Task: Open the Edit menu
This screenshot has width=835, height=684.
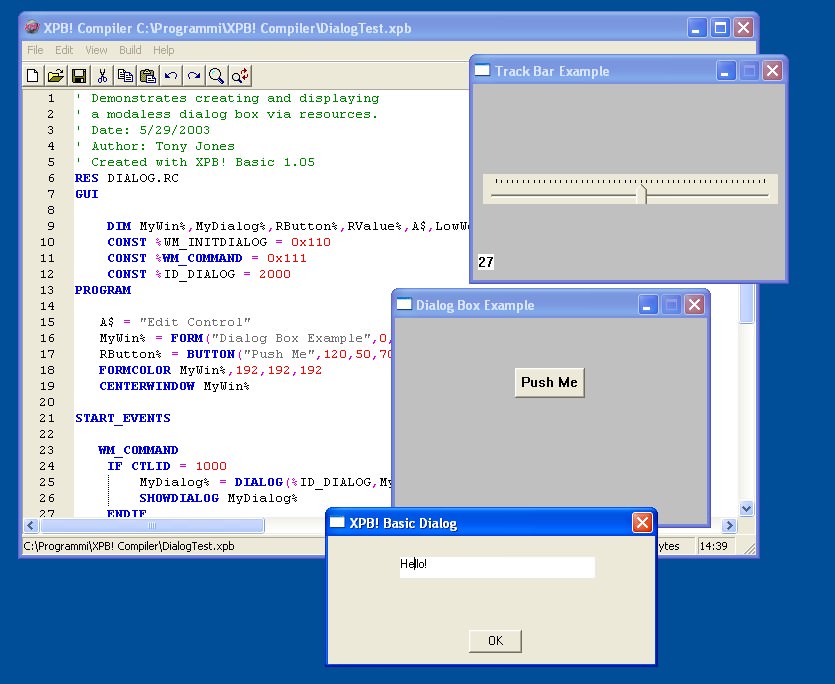Action: tap(64, 50)
